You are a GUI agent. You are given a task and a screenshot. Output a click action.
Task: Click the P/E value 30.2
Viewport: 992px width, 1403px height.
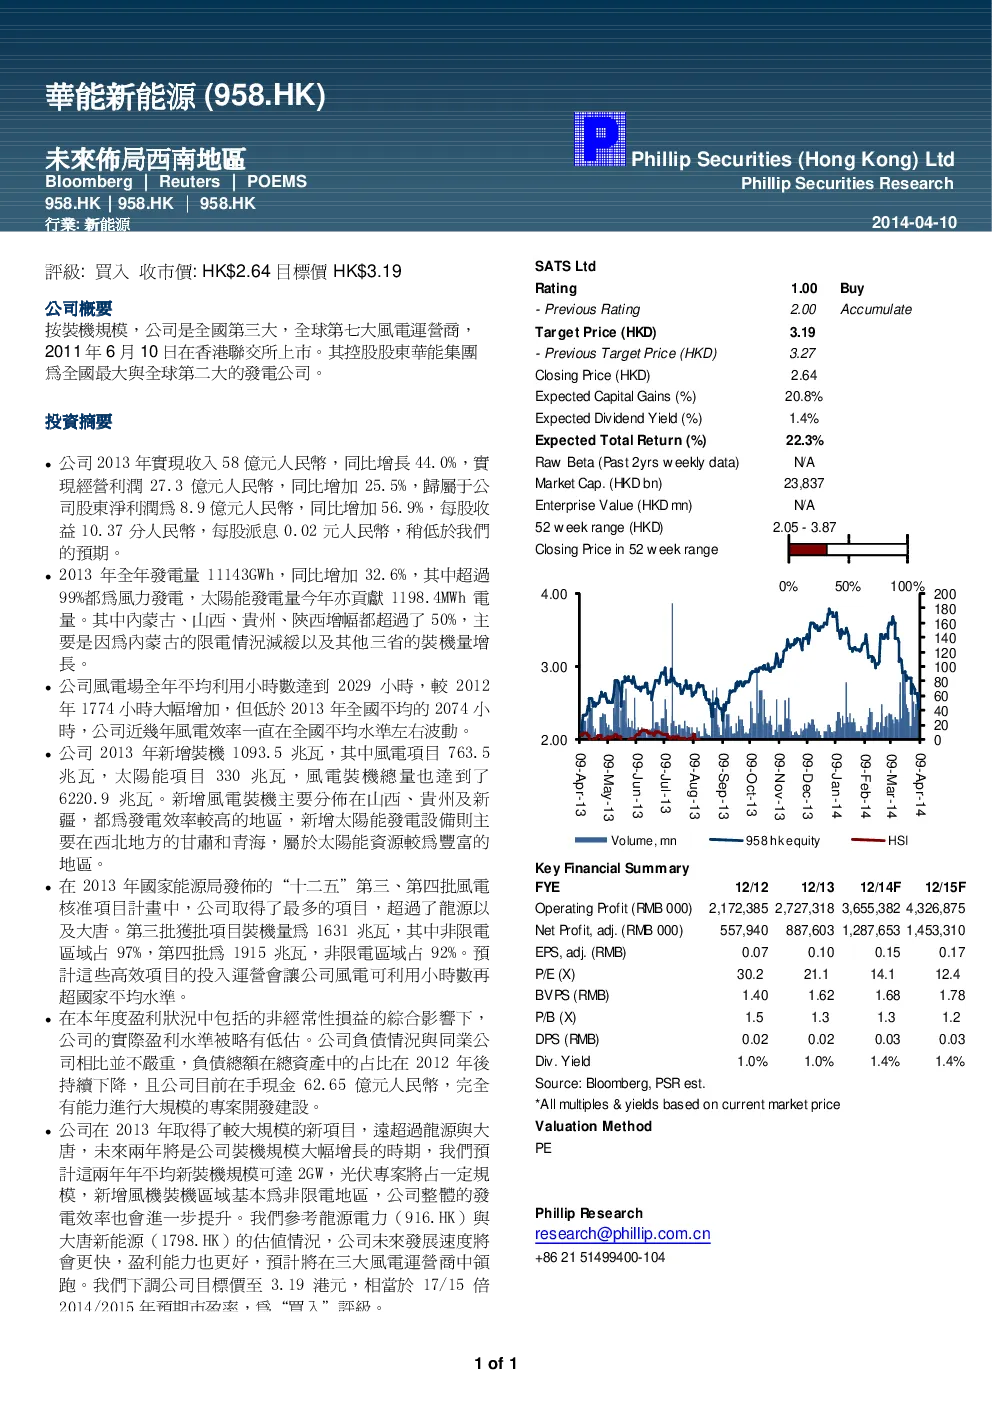(x=750, y=974)
